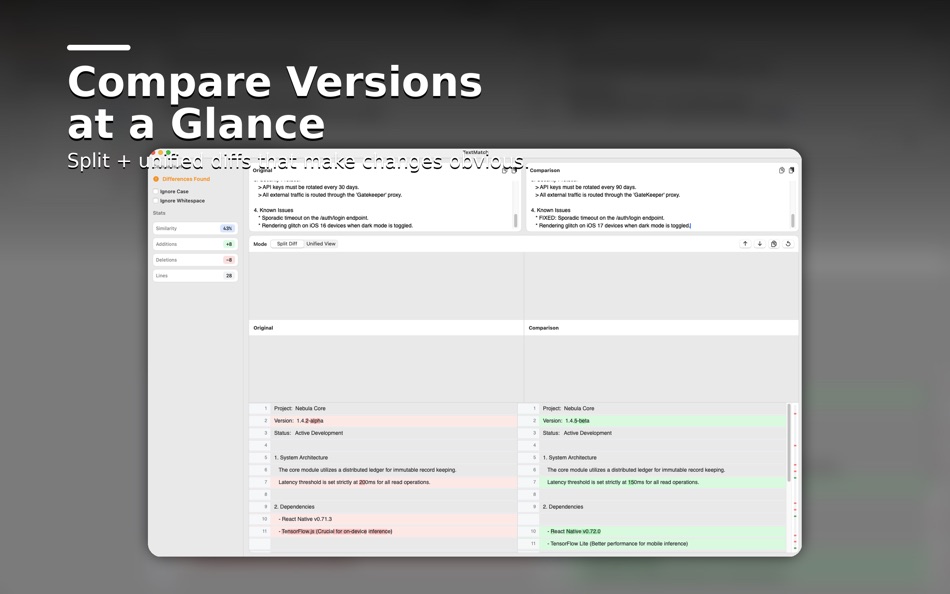Click the Deletions -8 stat row
The width and height of the screenshot is (950, 594).
(195, 260)
